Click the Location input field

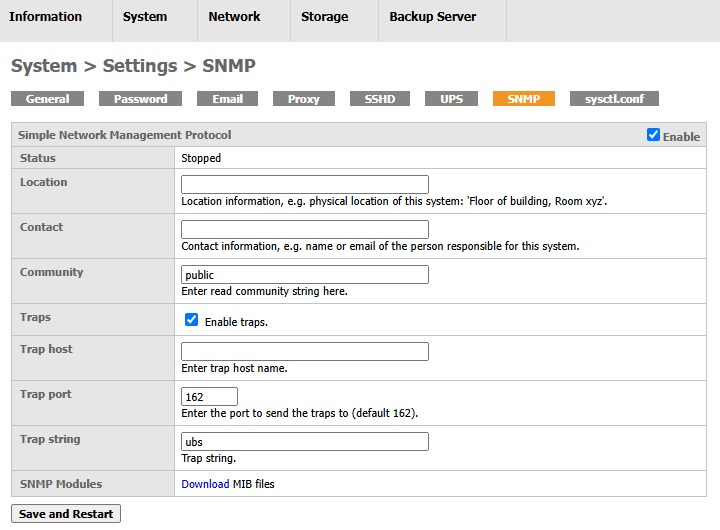click(x=304, y=185)
